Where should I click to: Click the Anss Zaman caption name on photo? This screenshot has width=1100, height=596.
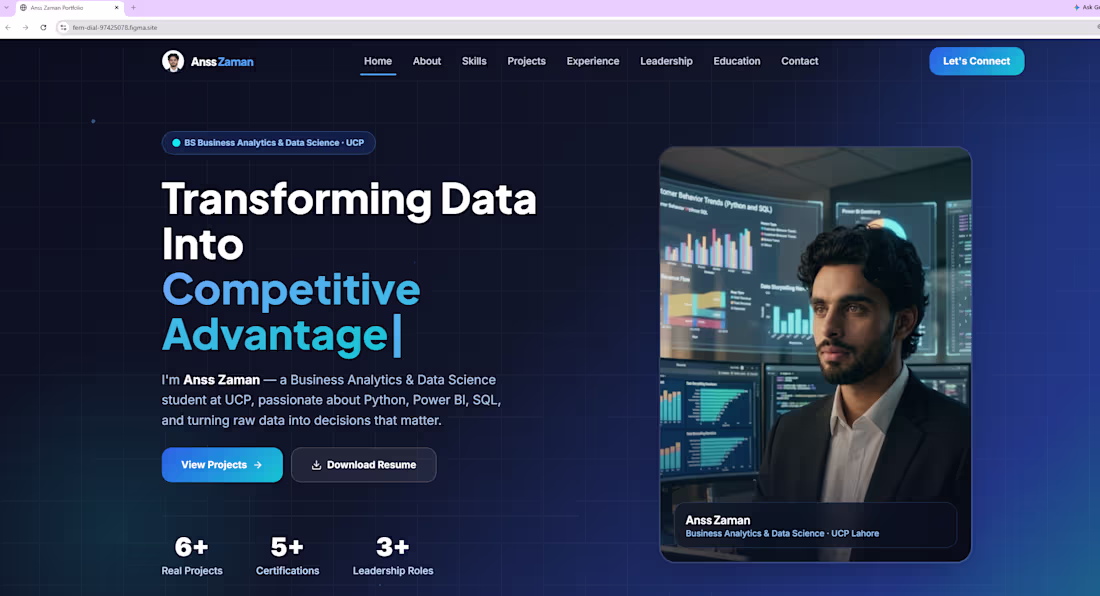pyautogui.click(x=717, y=520)
